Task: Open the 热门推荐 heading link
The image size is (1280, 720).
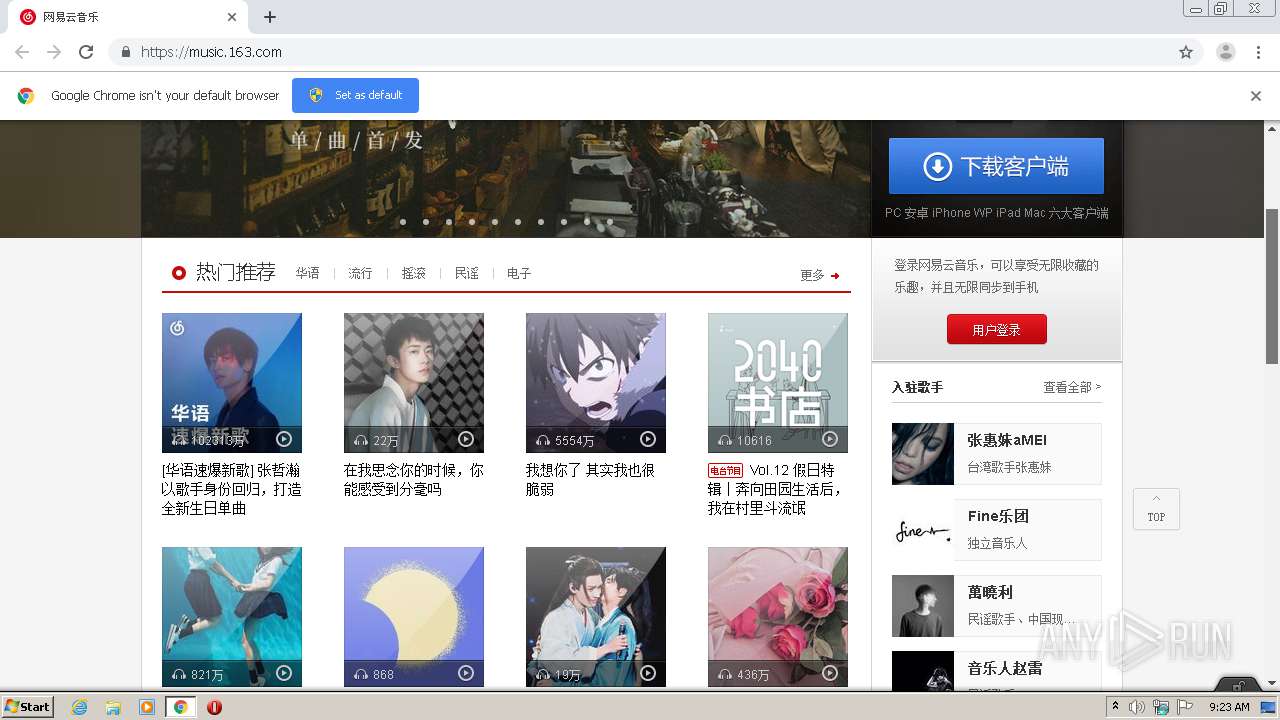Action: 235,272
